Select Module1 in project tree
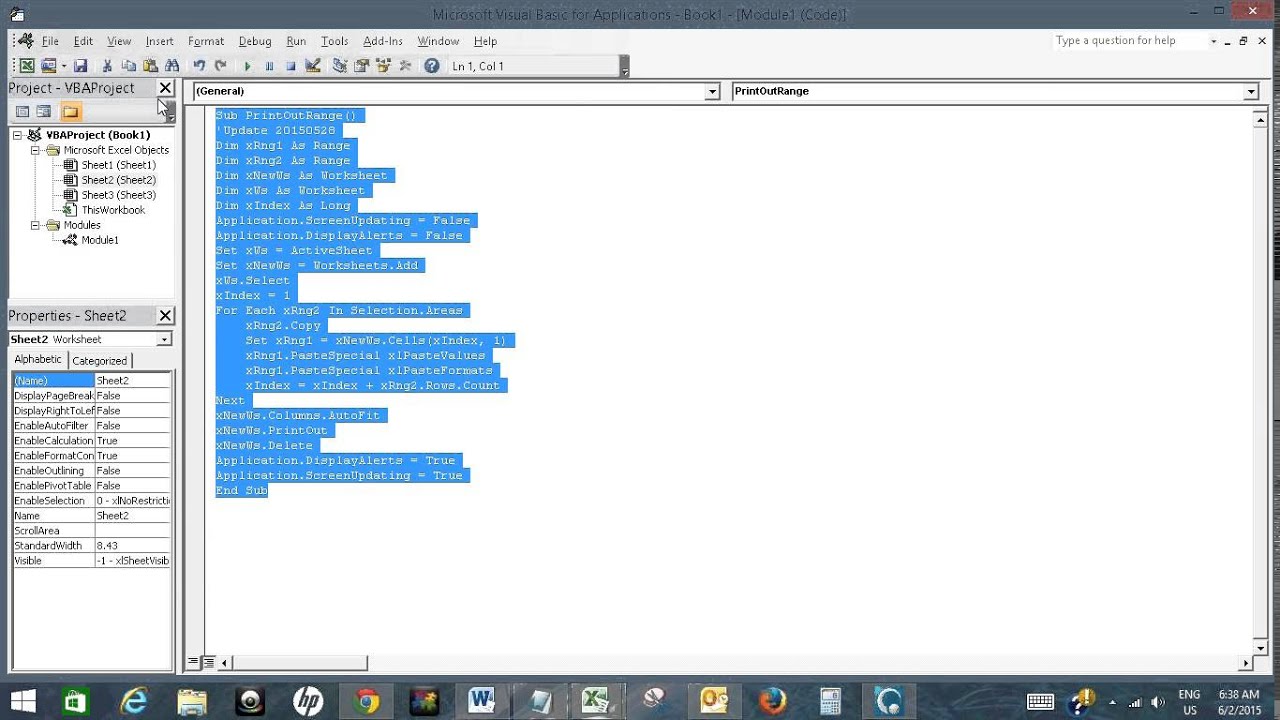 pos(100,240)
